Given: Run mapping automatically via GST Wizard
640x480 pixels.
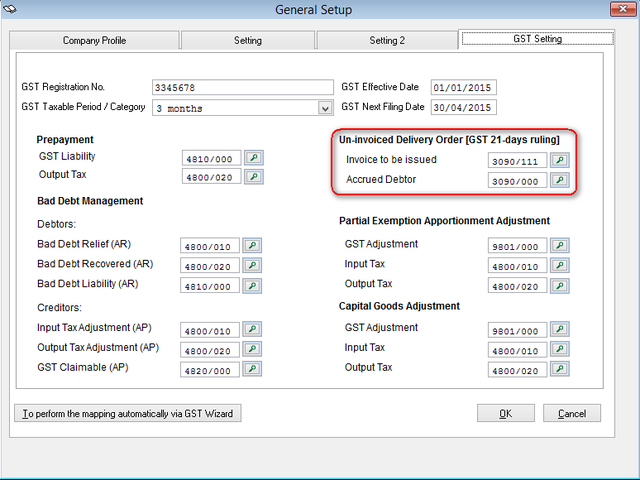Looking at the screenshot, I should point(128,413).
